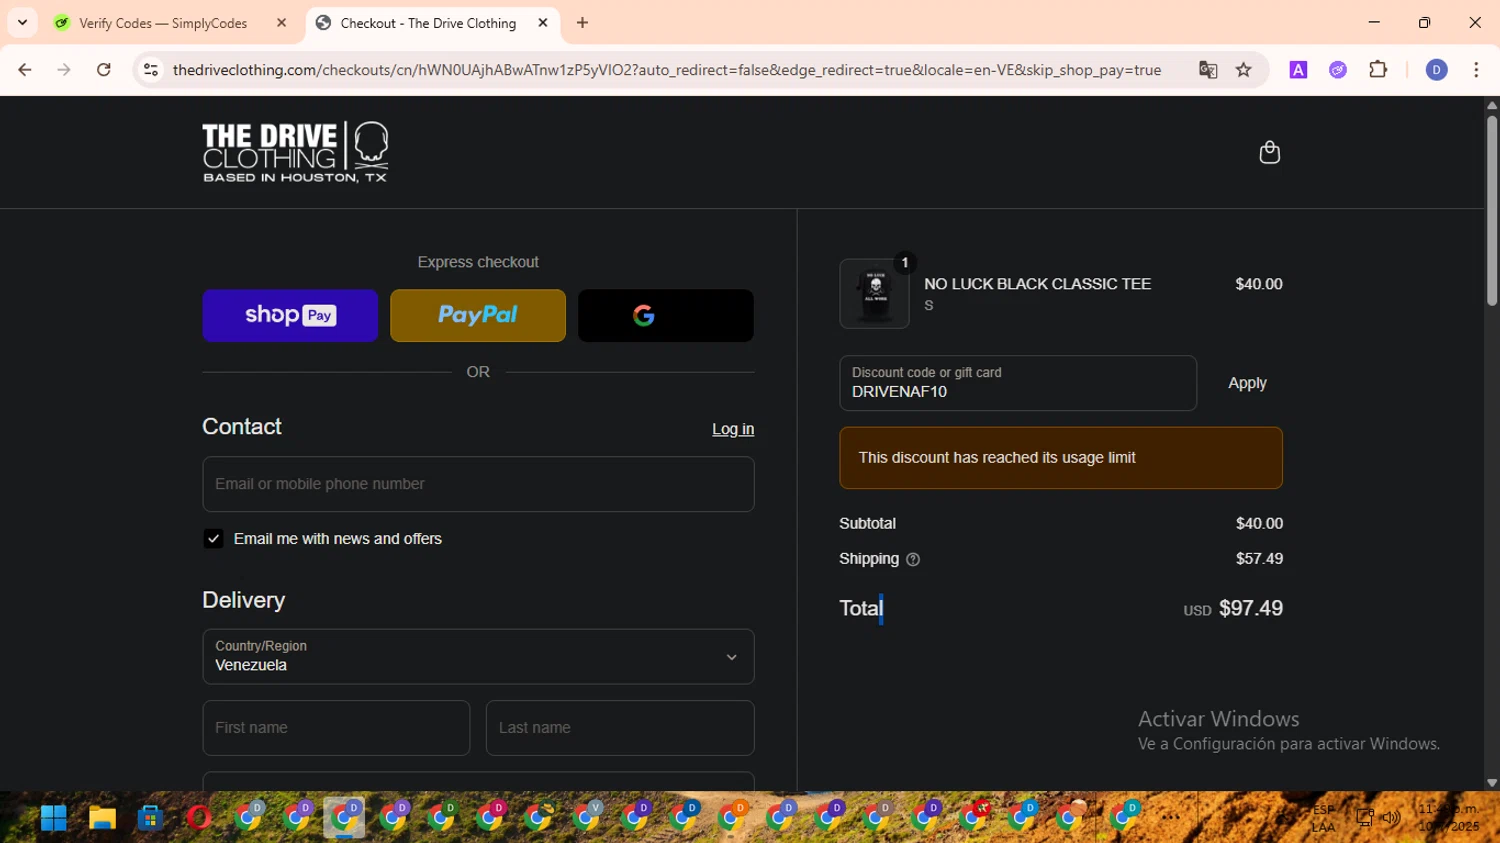This screenshot has width=1500, height=843.
Task: Click the Discount code or gift card field
Action: [1018, 383]
